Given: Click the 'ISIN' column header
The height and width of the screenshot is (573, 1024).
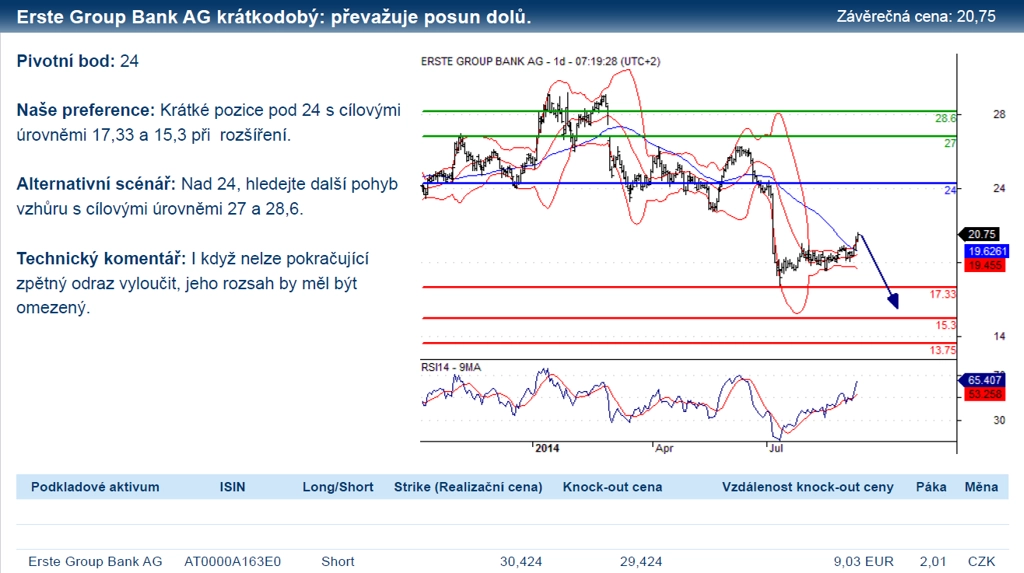Looking at the screenshot, I should [232, 487].
